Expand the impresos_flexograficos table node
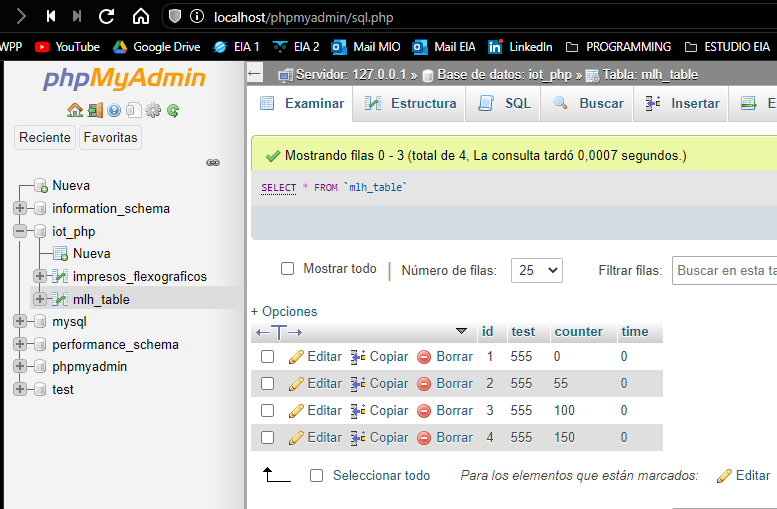 point(40,276)
